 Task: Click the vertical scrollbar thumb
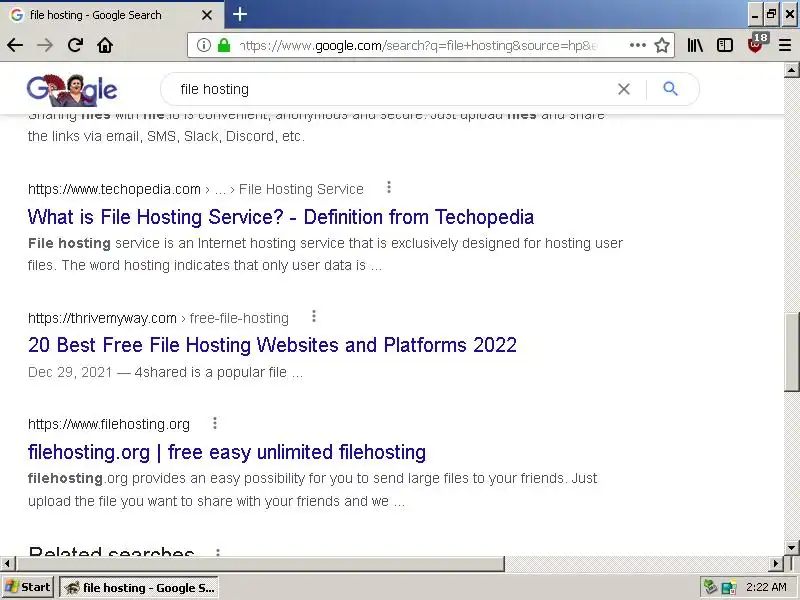pos(791,352)
